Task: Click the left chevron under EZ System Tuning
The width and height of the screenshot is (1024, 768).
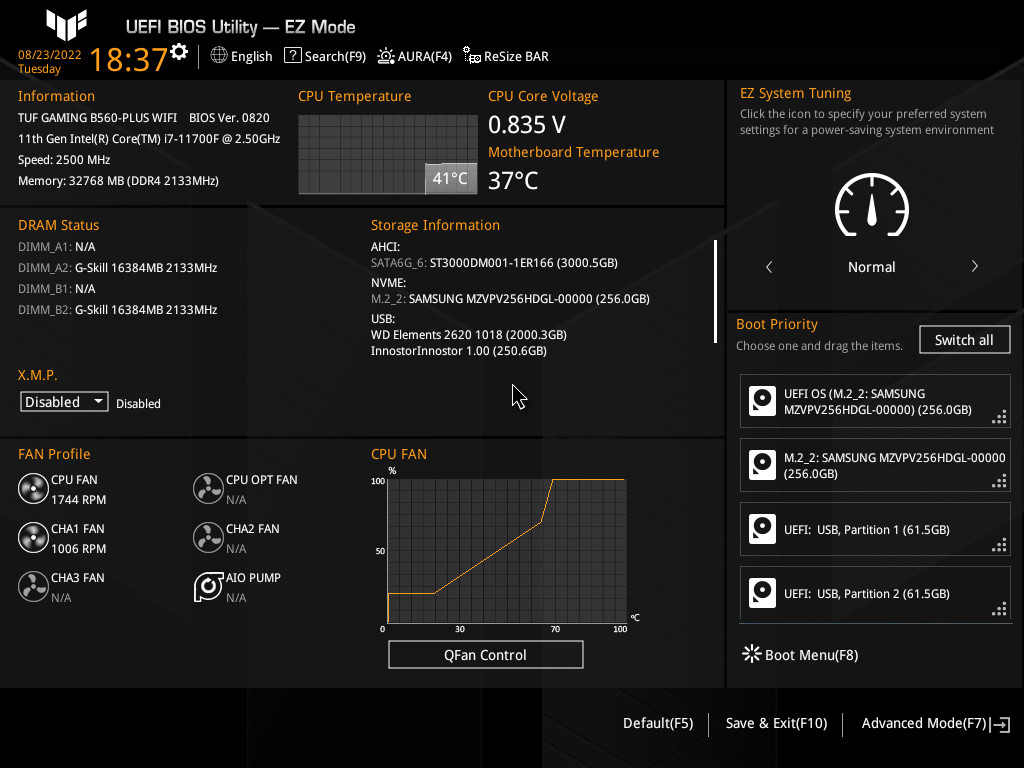Action: tap(769, 267)
